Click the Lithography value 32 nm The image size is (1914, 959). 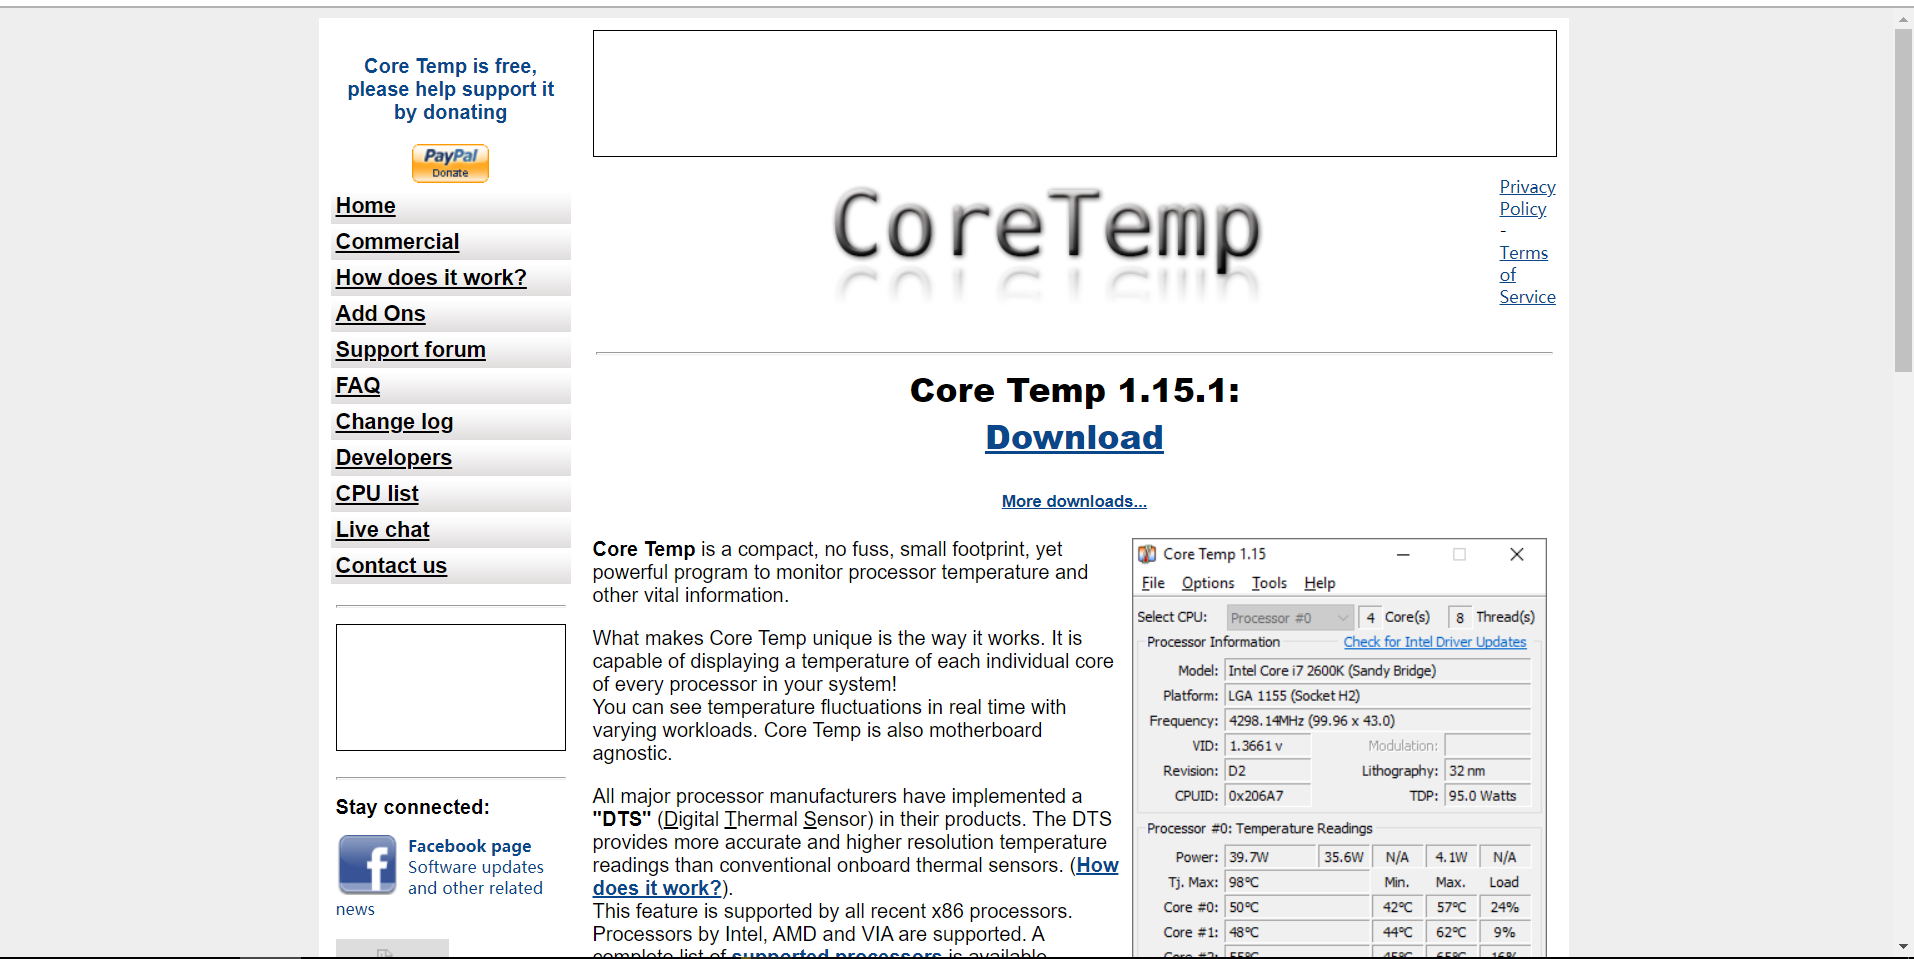pyautogui.click(x=1487, y=771)
